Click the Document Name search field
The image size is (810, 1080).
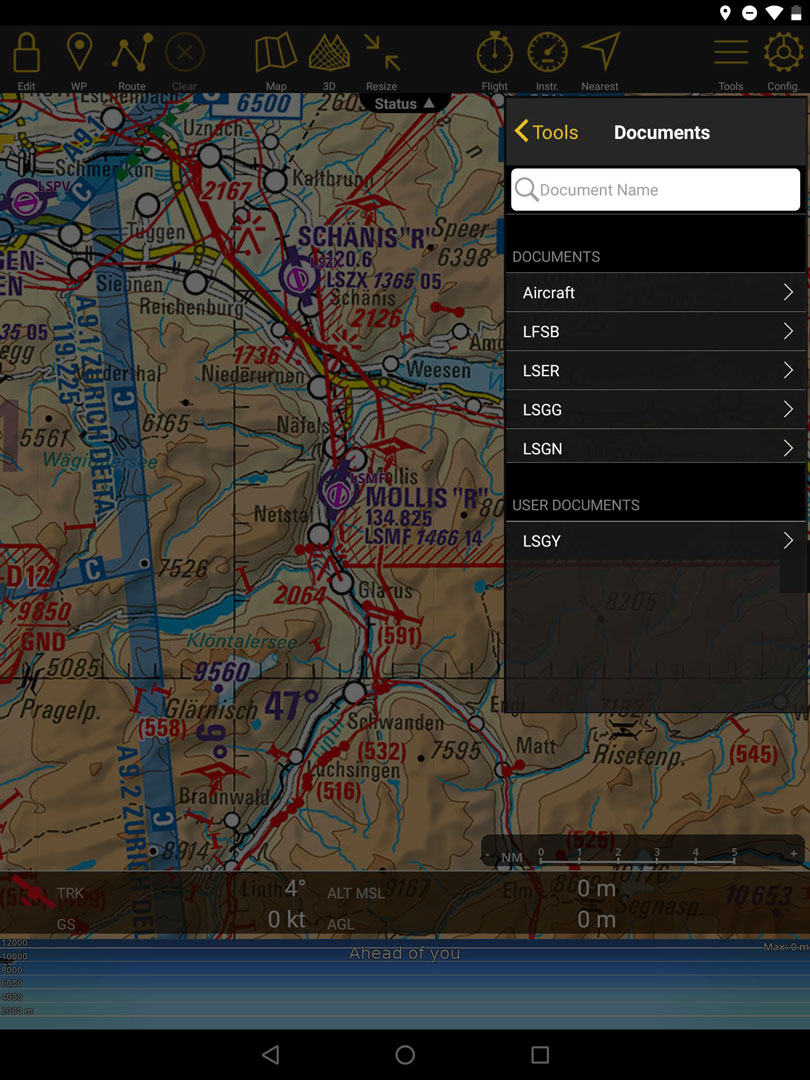[655, 190]
